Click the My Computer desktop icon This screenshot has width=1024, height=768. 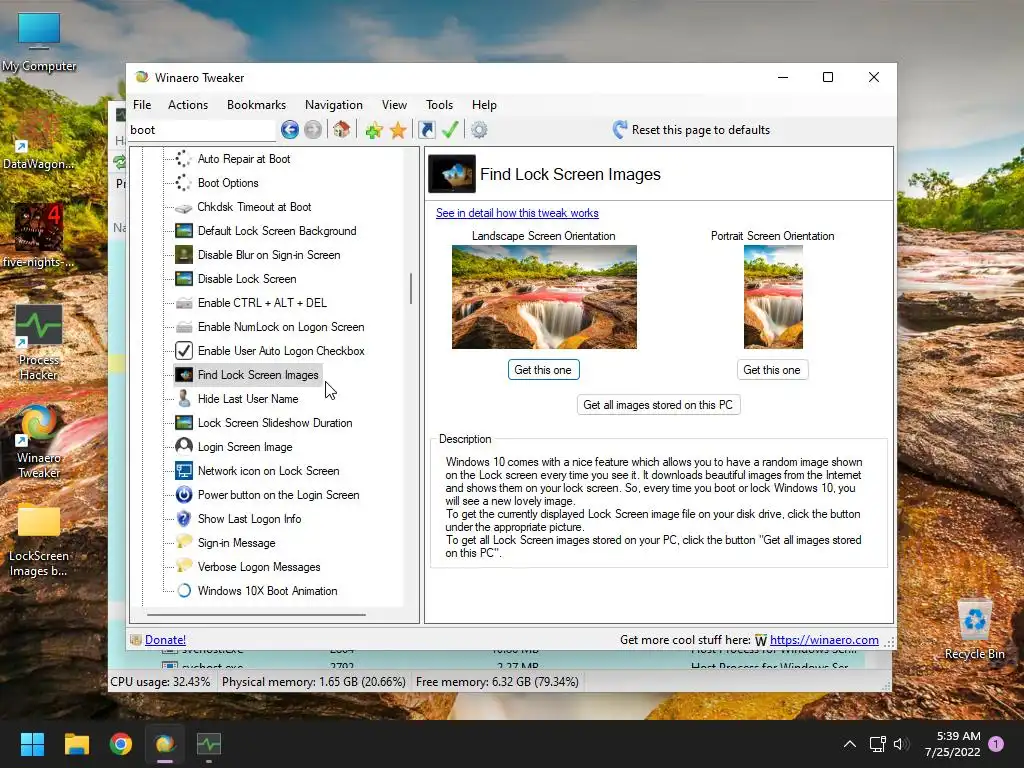[39, 42]
